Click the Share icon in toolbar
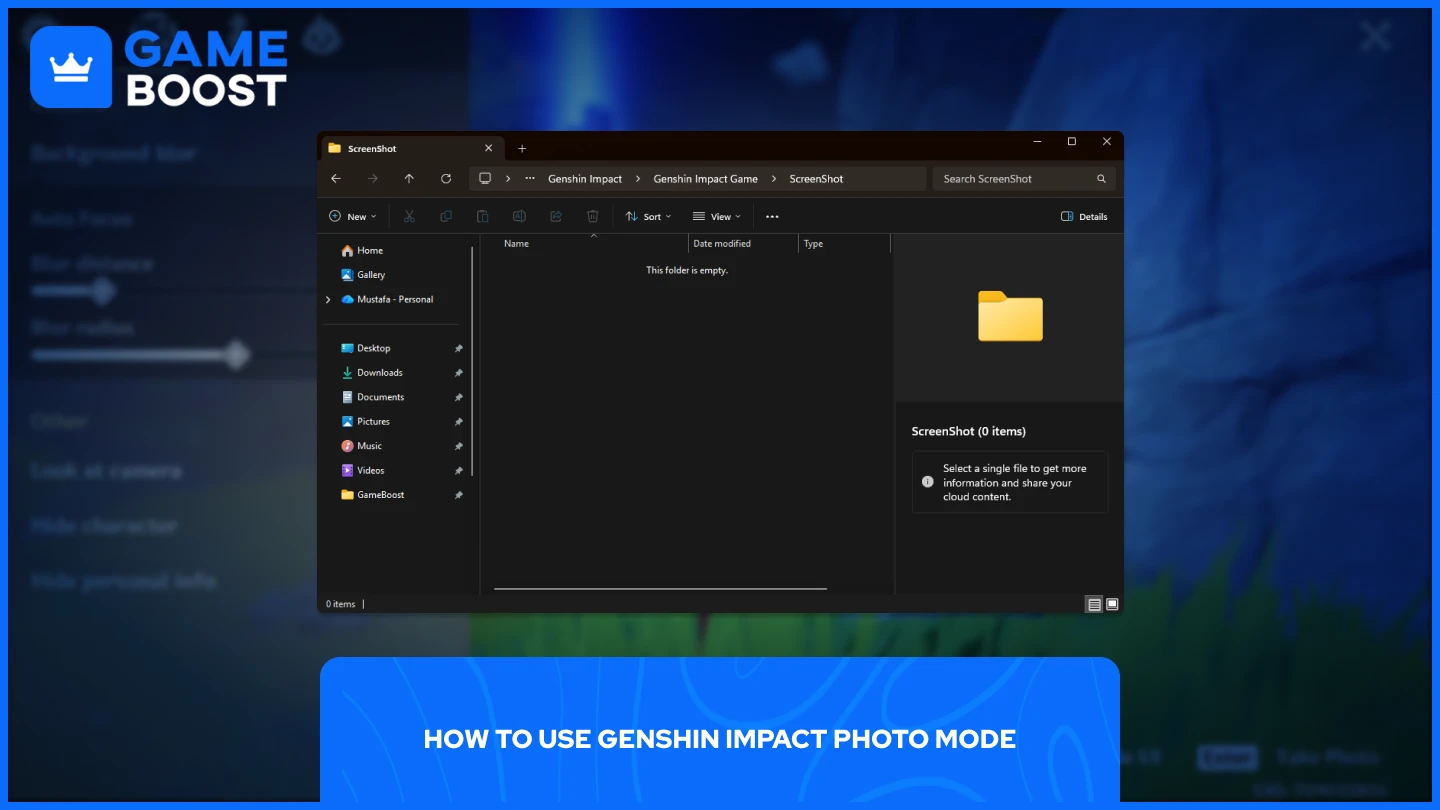Image resolution: width=1440 pixels, height=810 pixels. [556, 216]
